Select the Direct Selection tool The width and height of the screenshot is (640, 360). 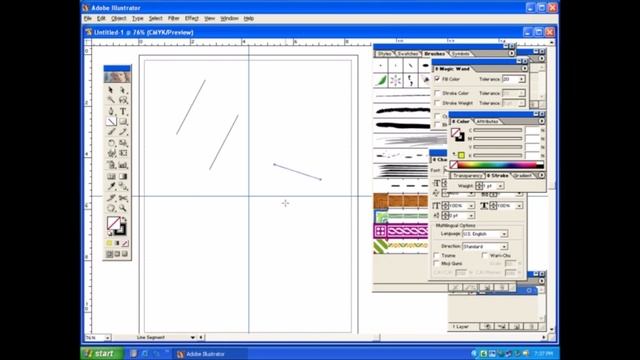pyautogui.click(x=123, y=90)
